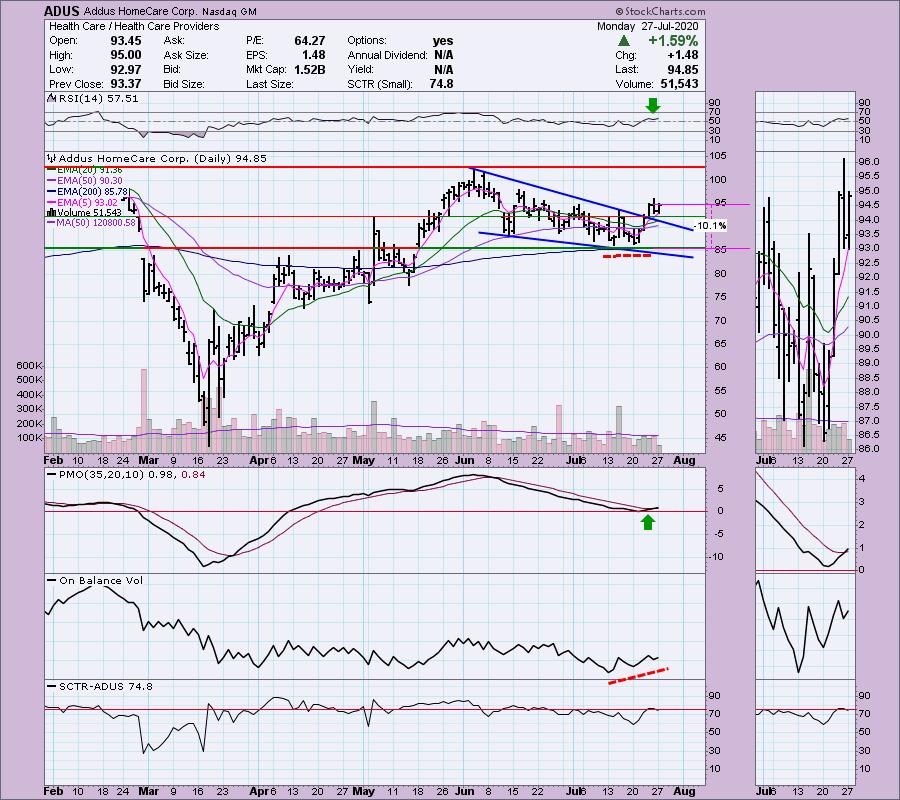Click the PMO signal value 0.84
This screenshot has height=800, width=900.
(x=193, y=475)
